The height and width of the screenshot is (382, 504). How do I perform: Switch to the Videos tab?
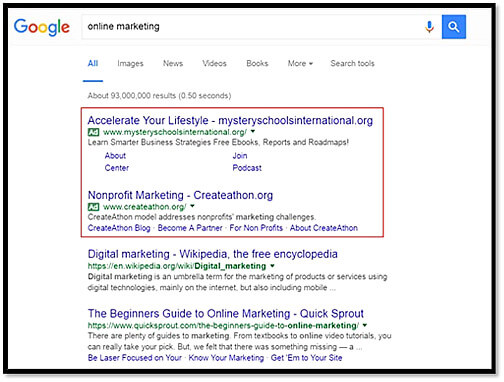tap(214, 63)
